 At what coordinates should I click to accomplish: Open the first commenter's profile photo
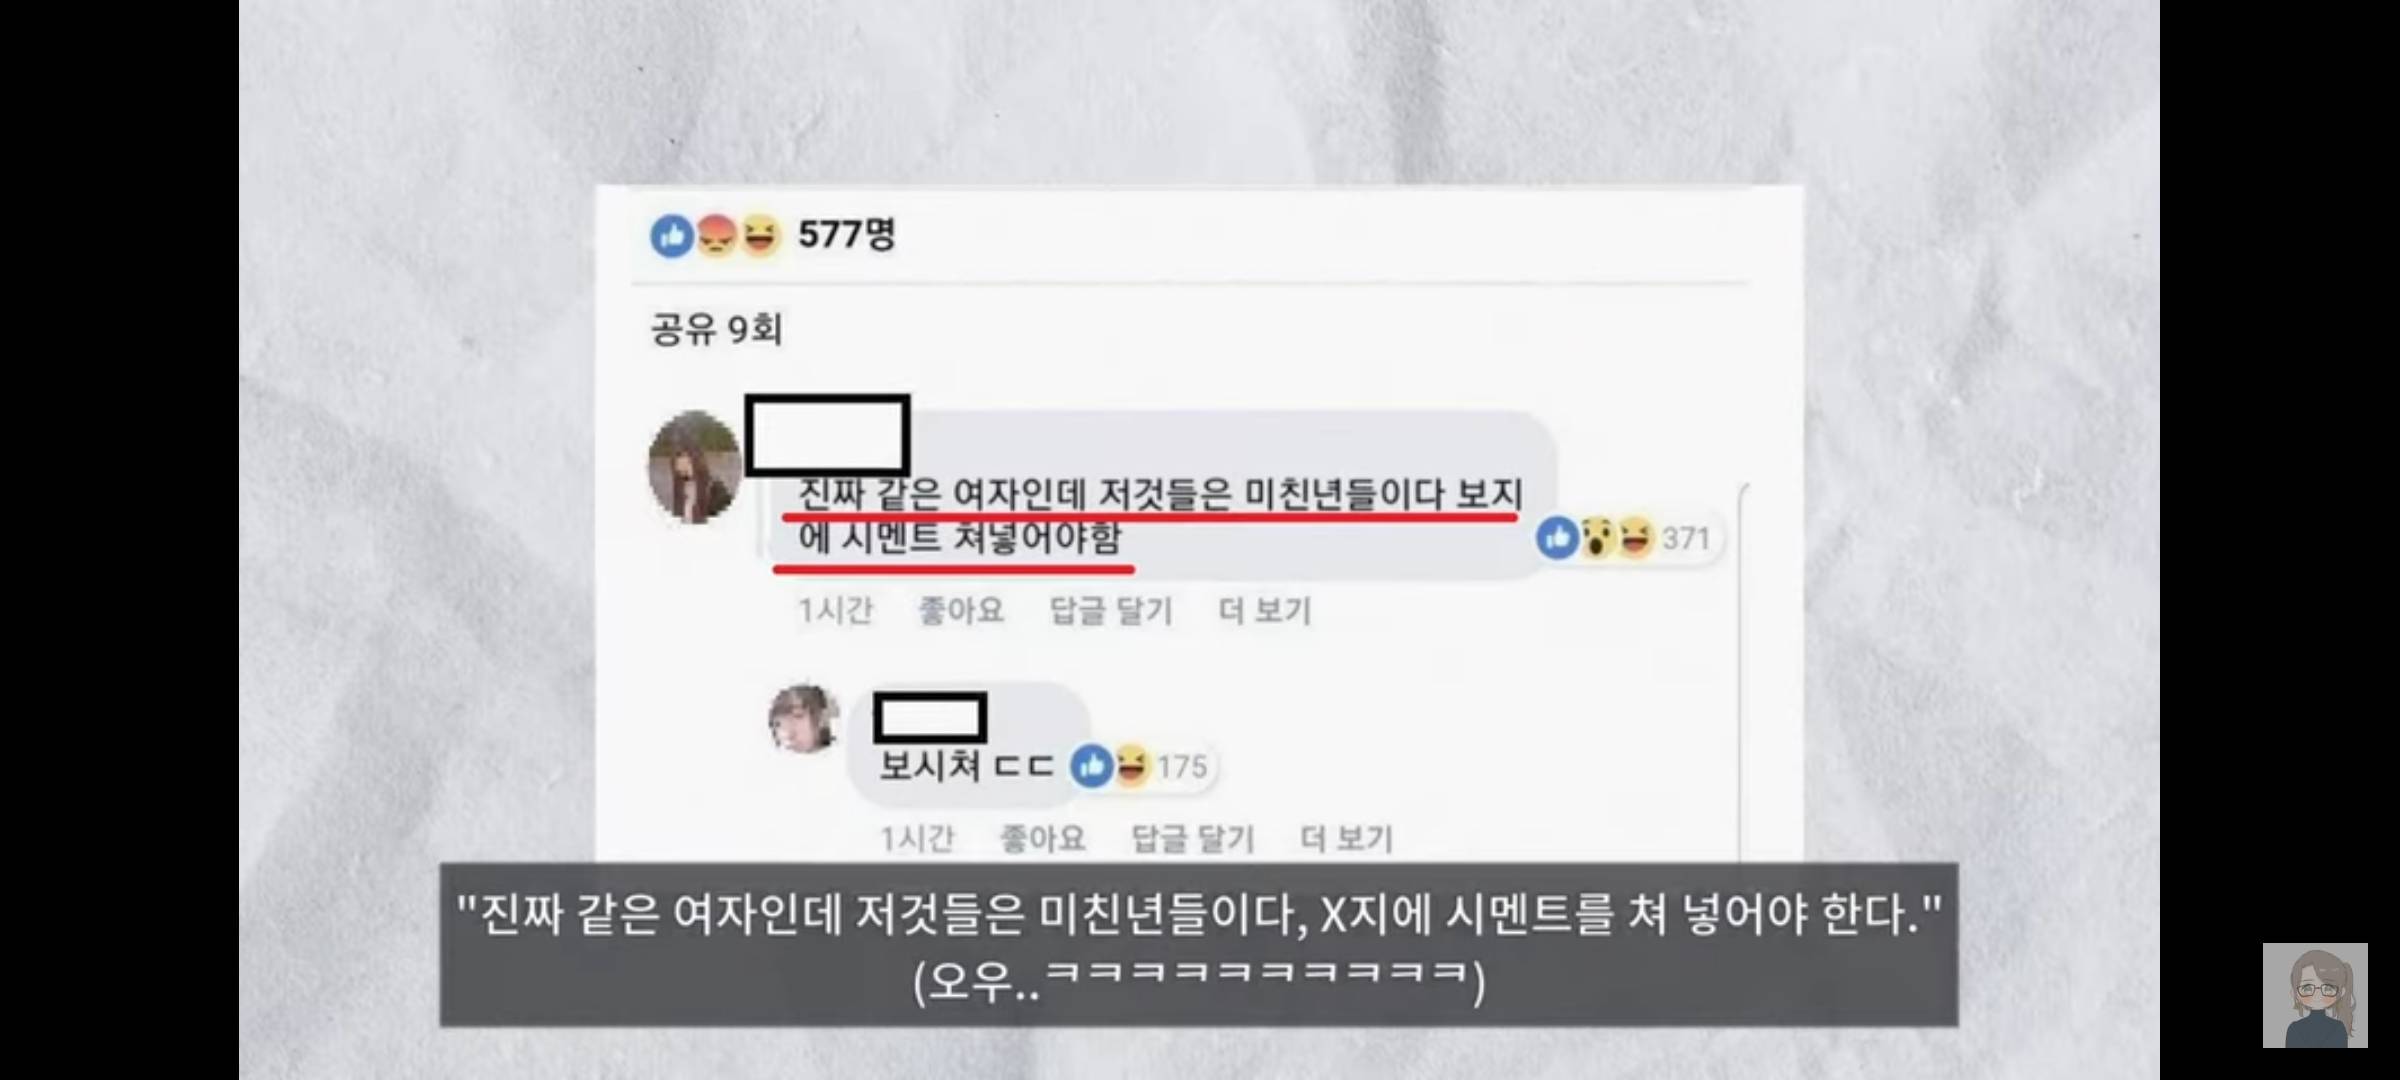(695, 467)
